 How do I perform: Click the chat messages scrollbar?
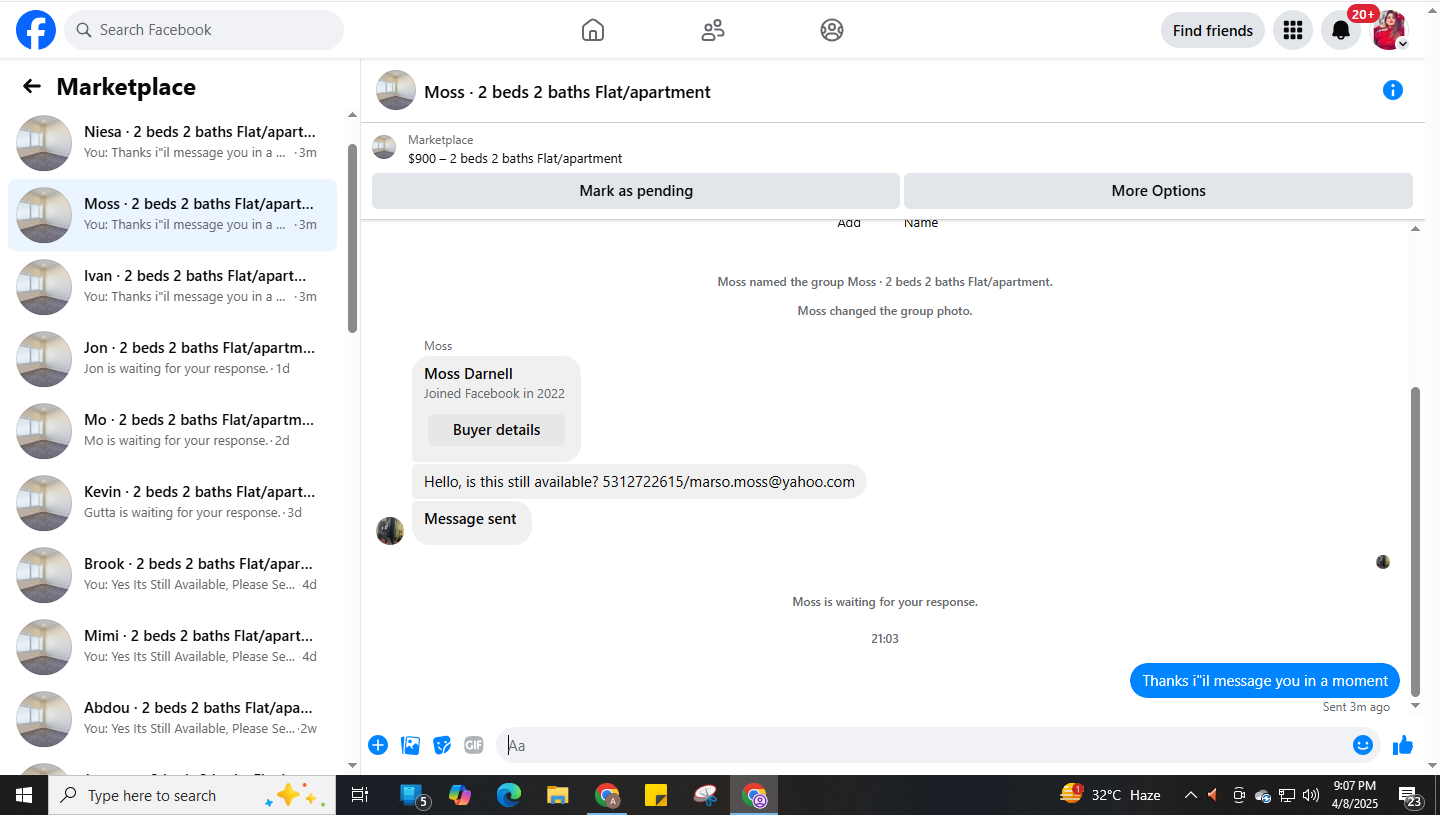coord(1415,542)
